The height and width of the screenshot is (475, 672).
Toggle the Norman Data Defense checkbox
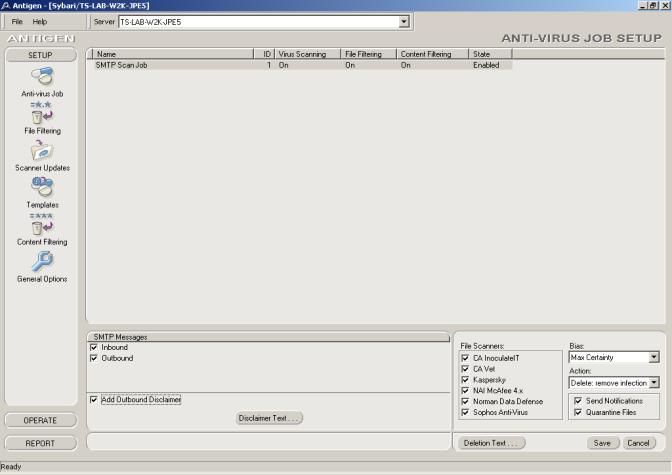465,401
